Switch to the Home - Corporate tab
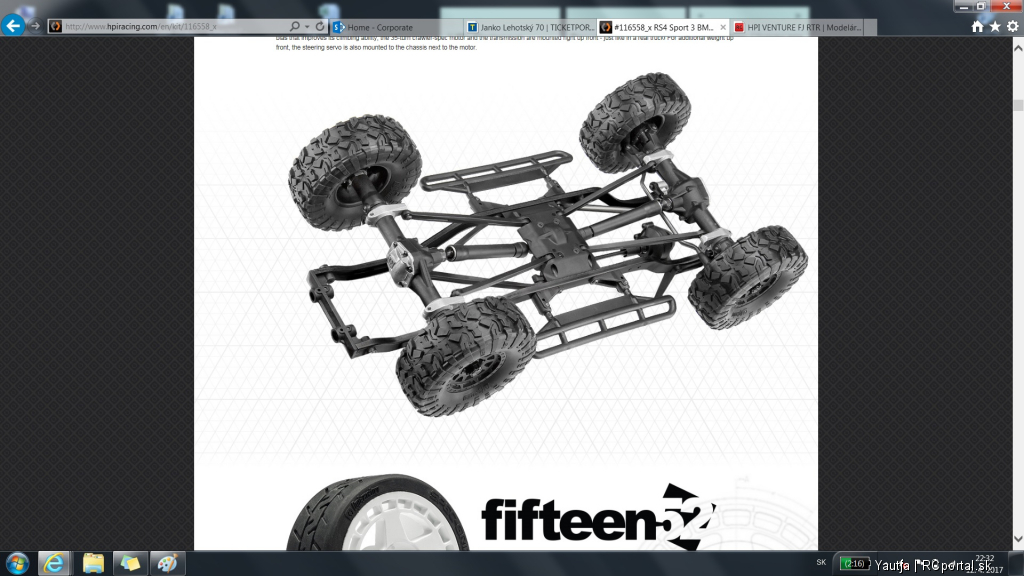 [x=396, y=27]
